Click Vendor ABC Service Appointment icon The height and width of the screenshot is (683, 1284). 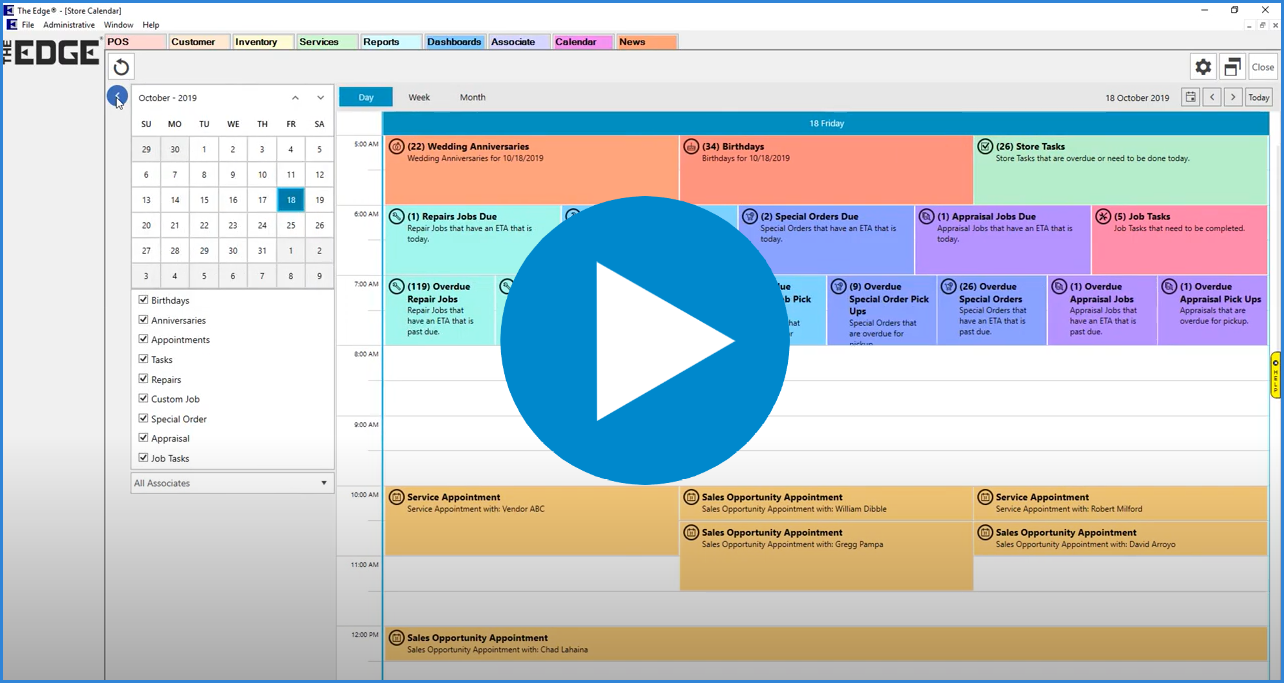396,497
